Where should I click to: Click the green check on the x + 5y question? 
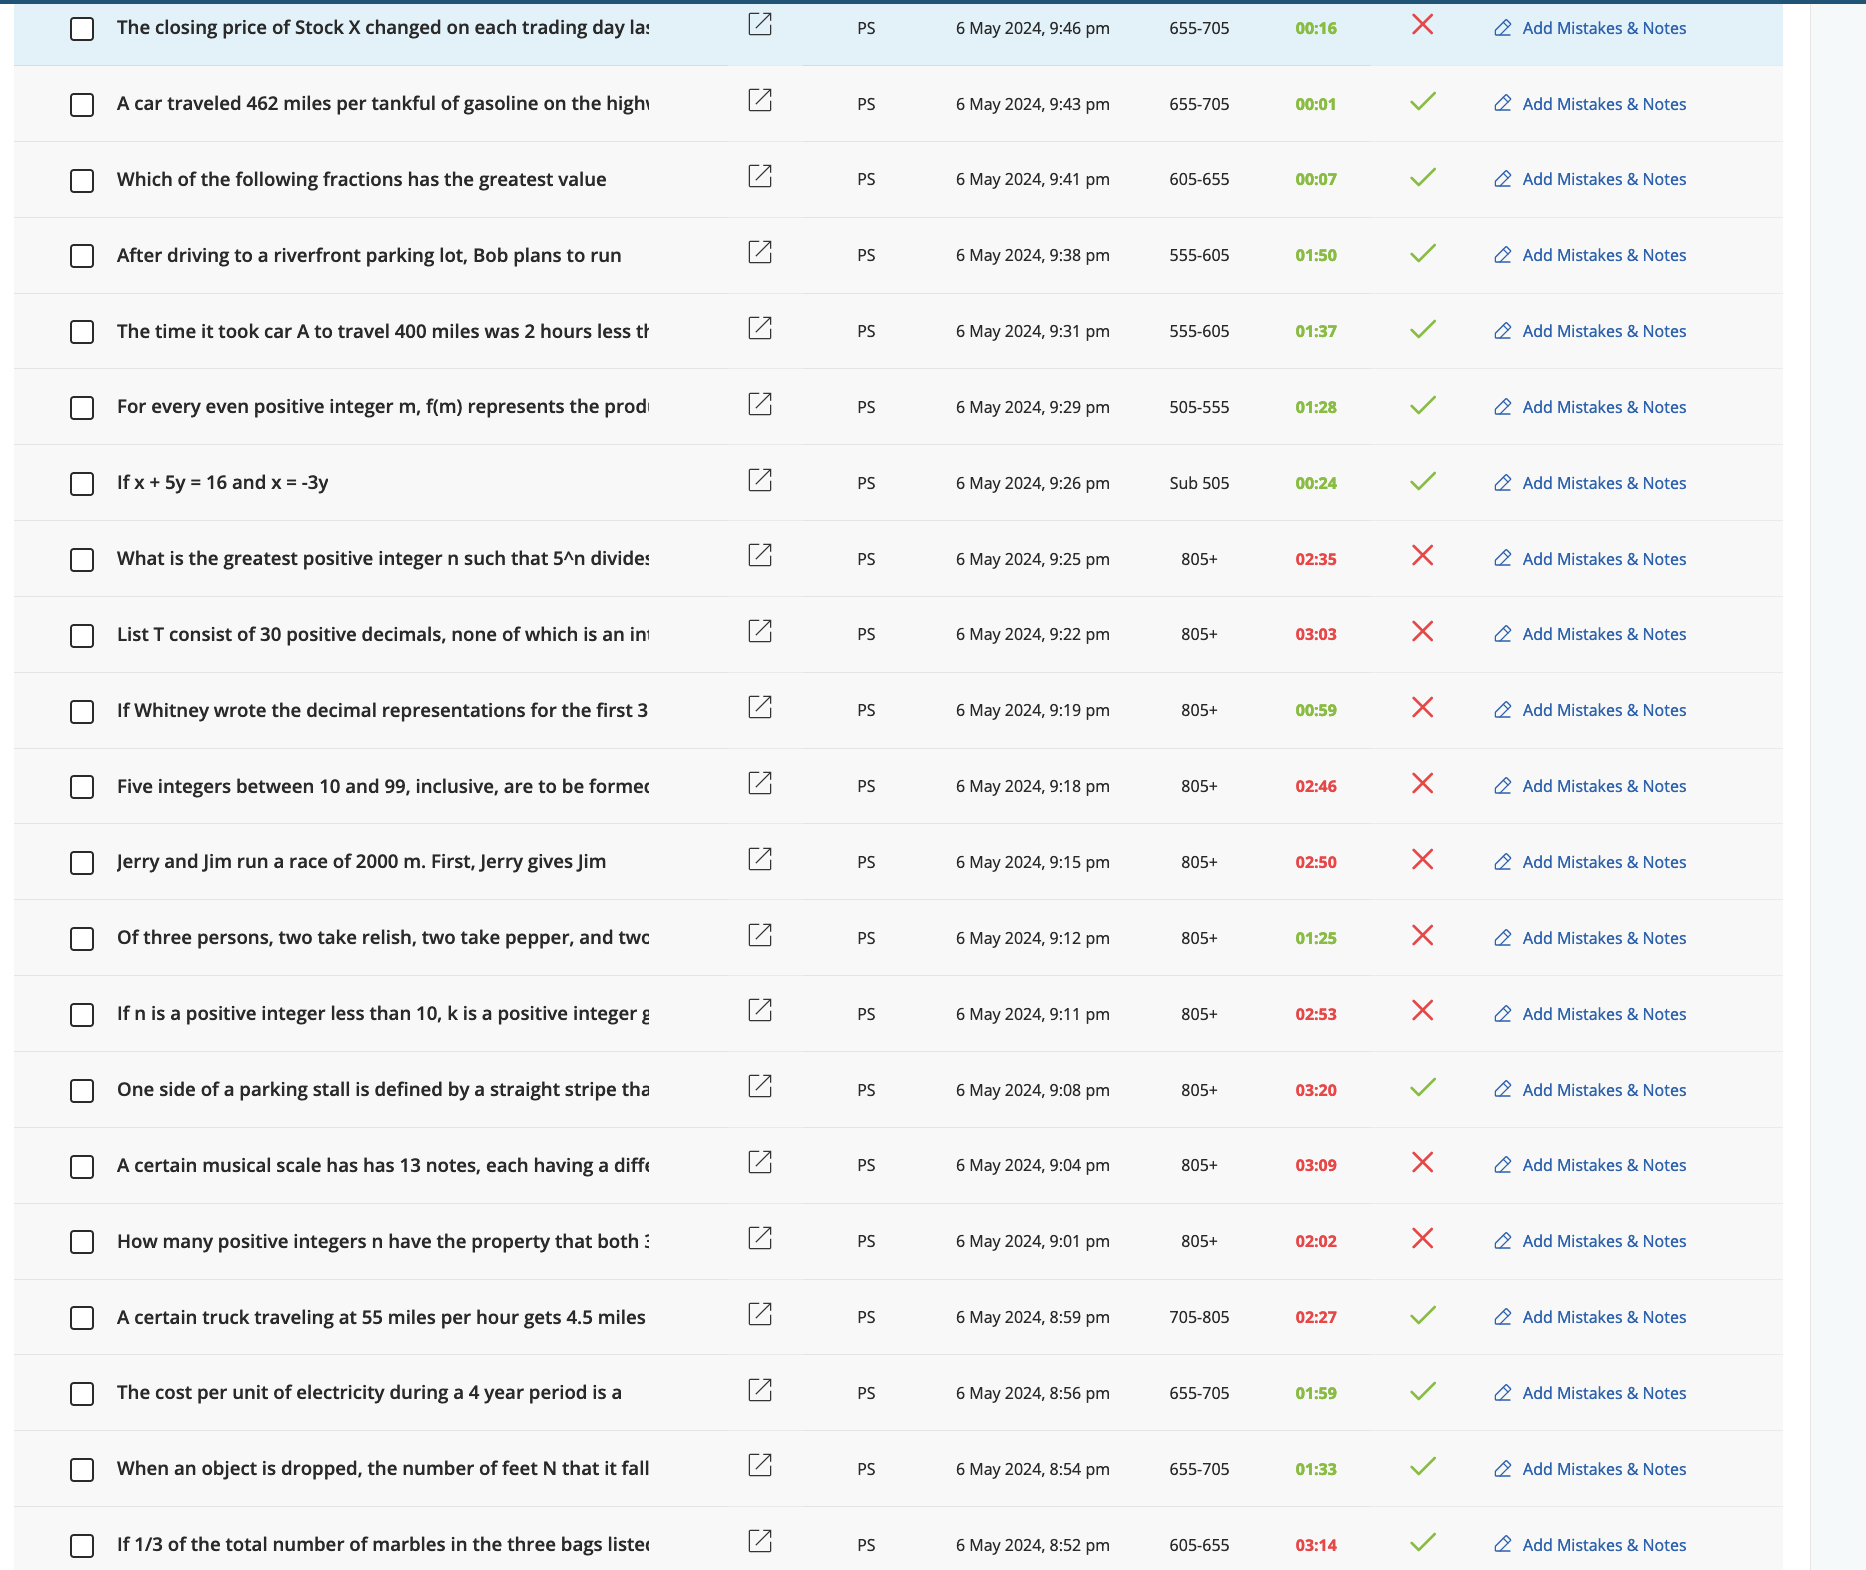[1421, 481]
